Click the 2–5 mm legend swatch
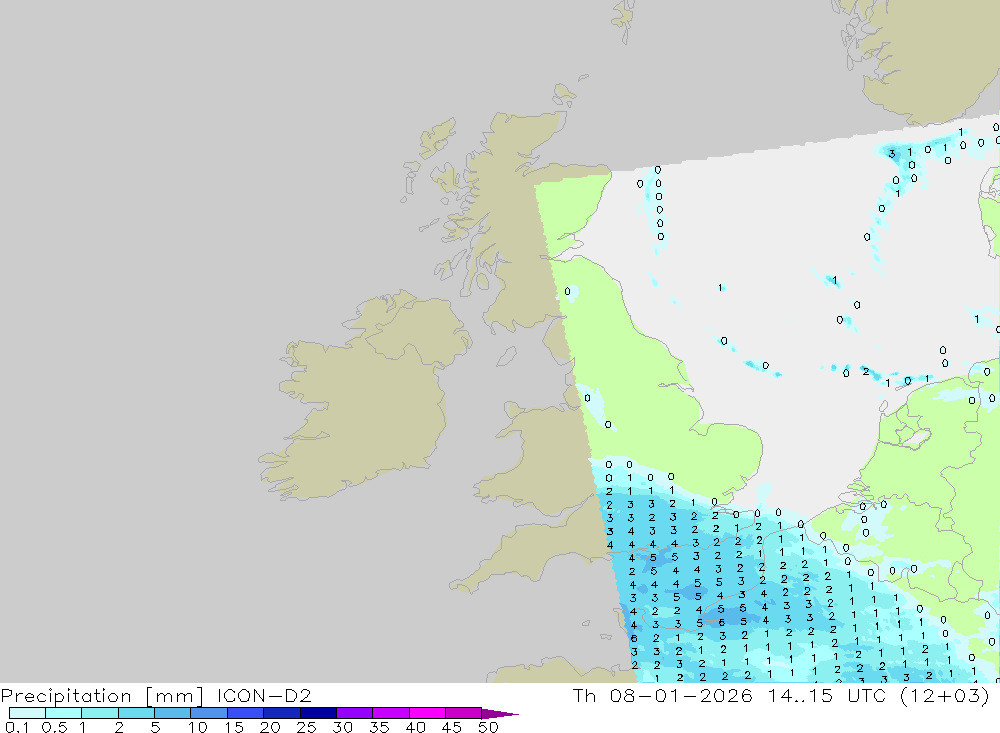 136,713
